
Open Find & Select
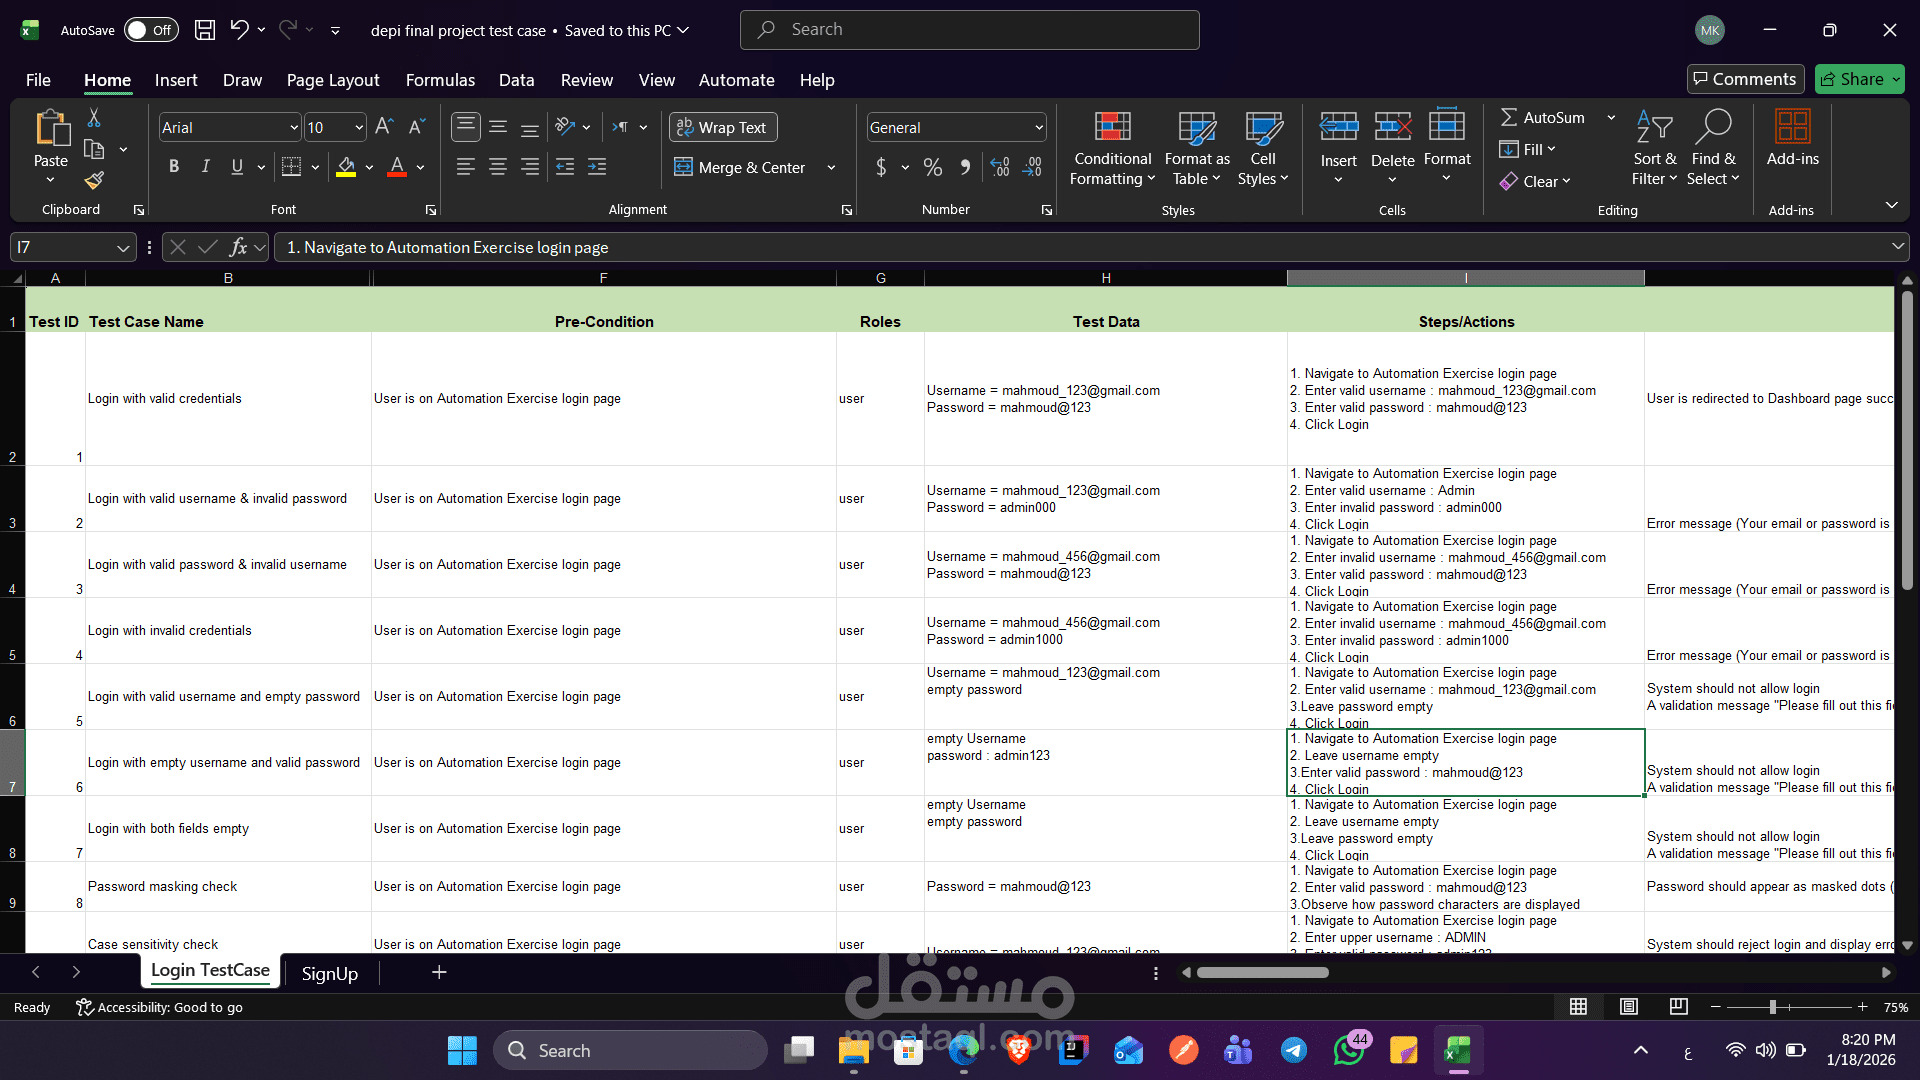pyautogui.click(x=1714, y=148)
